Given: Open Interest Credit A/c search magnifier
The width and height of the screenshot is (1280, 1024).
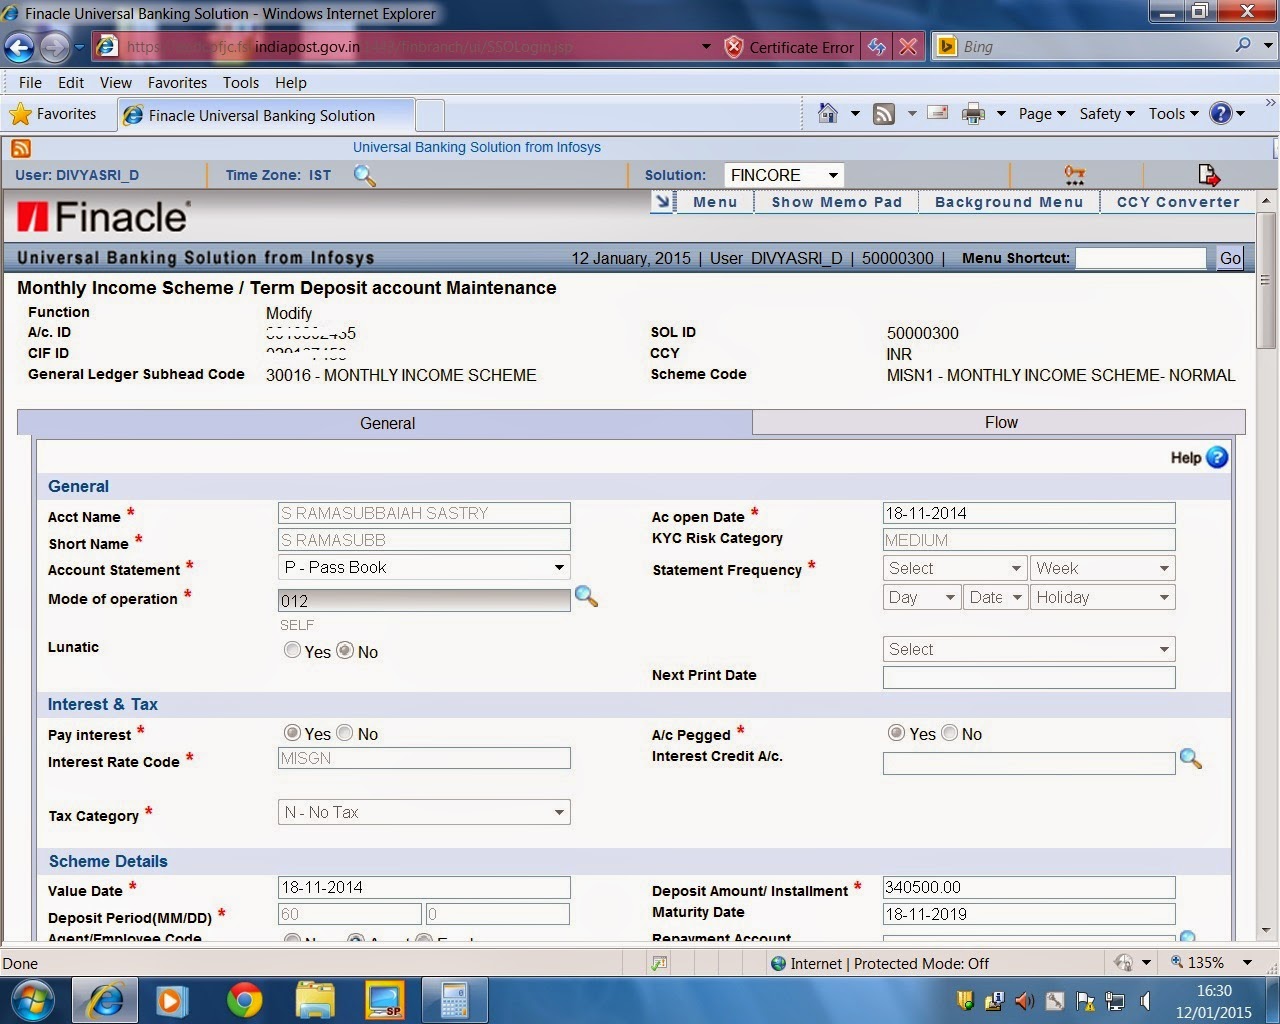Looking at the screenshot, I should 1190,759.
